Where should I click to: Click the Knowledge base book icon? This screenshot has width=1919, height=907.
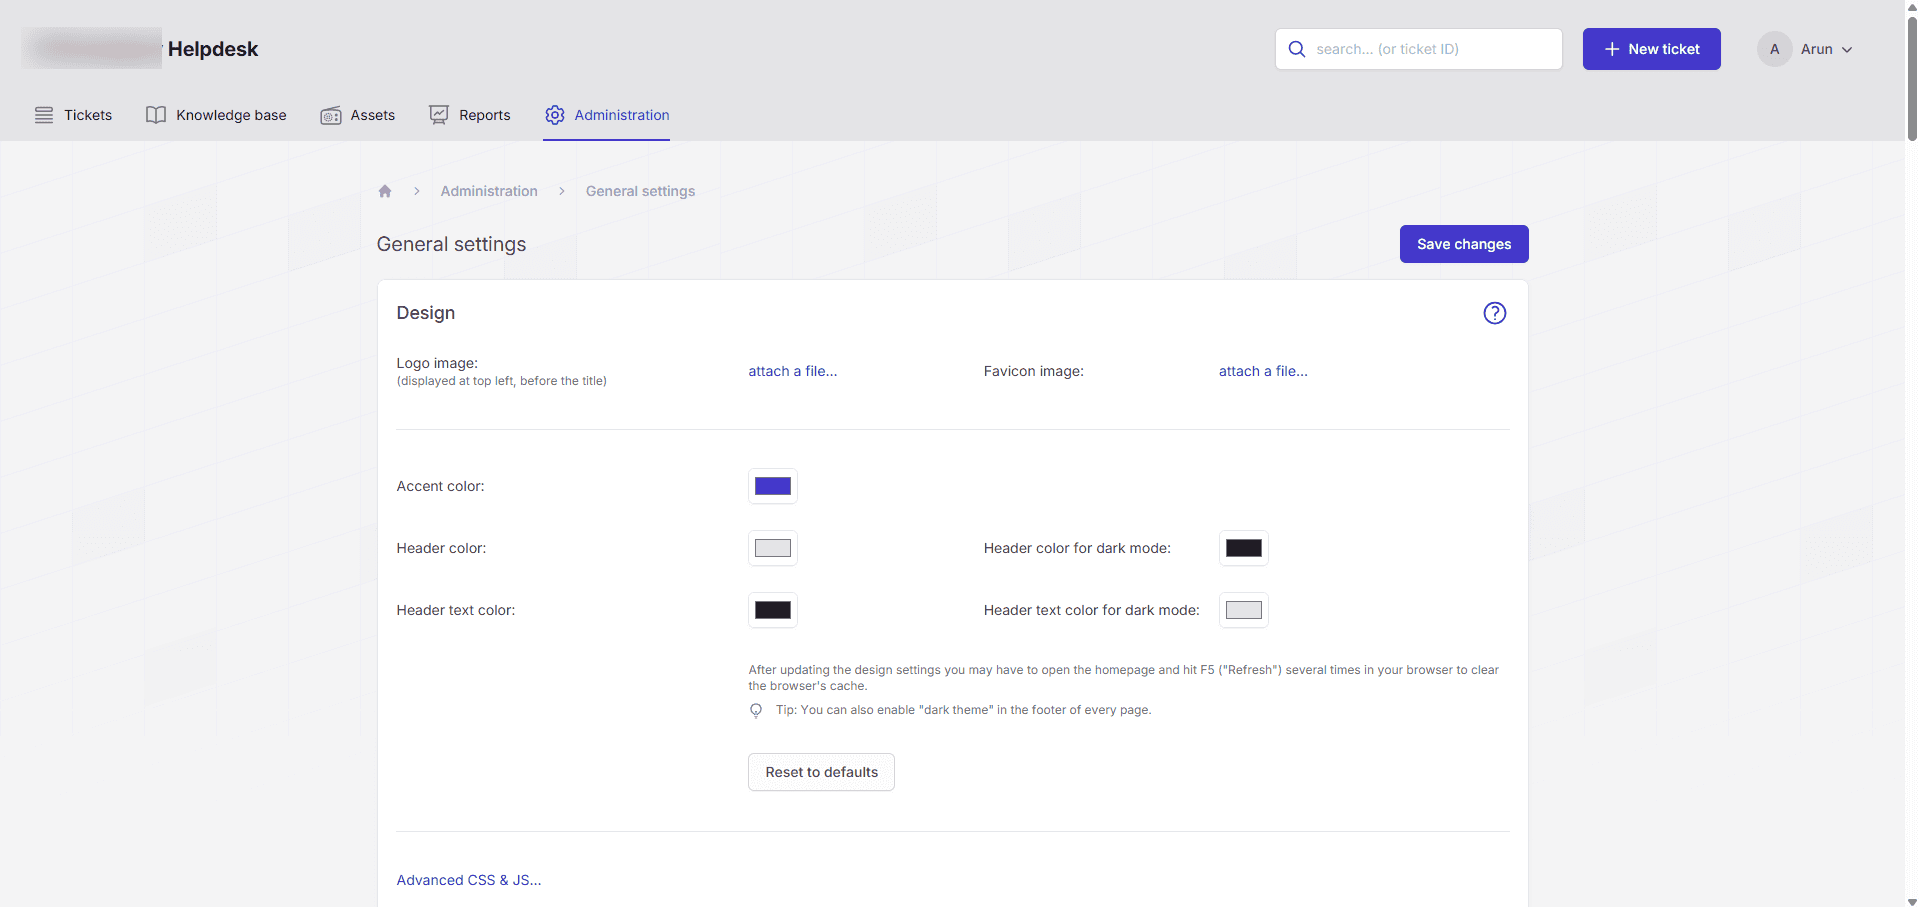pyautogui.click(x=156, y=115)
